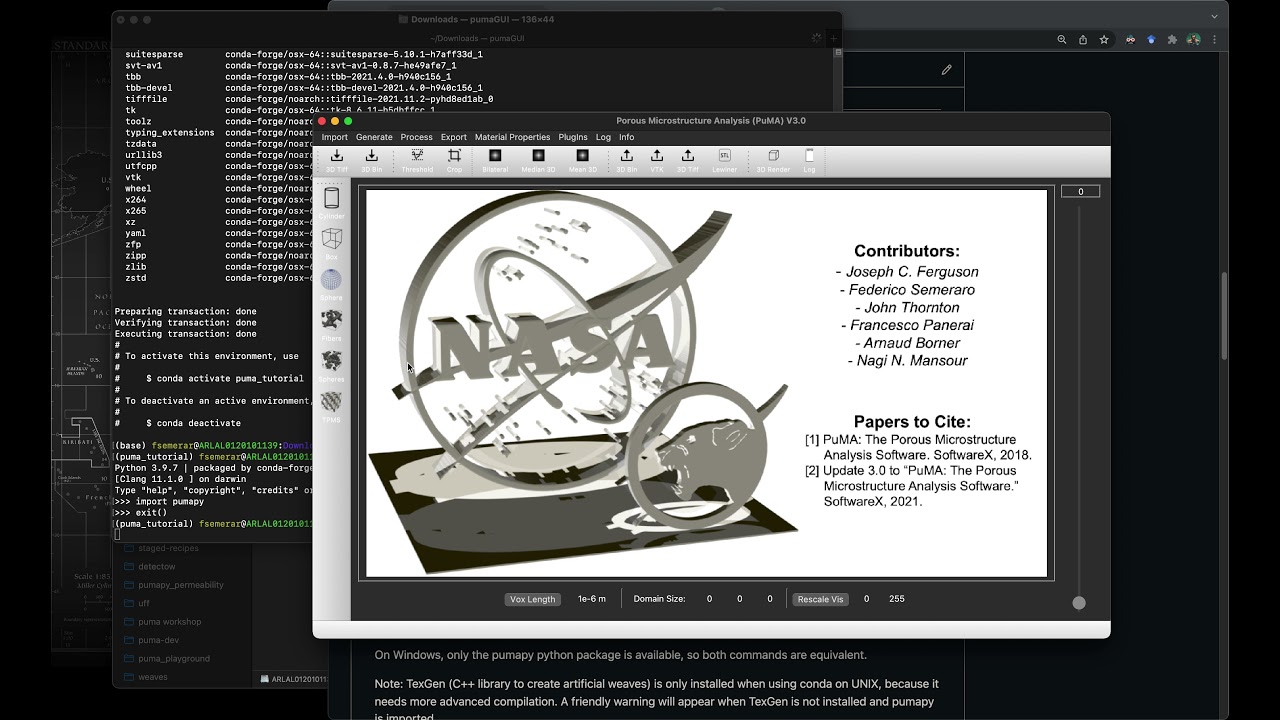Open the Import menu
The width and height of the screenshot is (1280, 720).
(335, 137)
